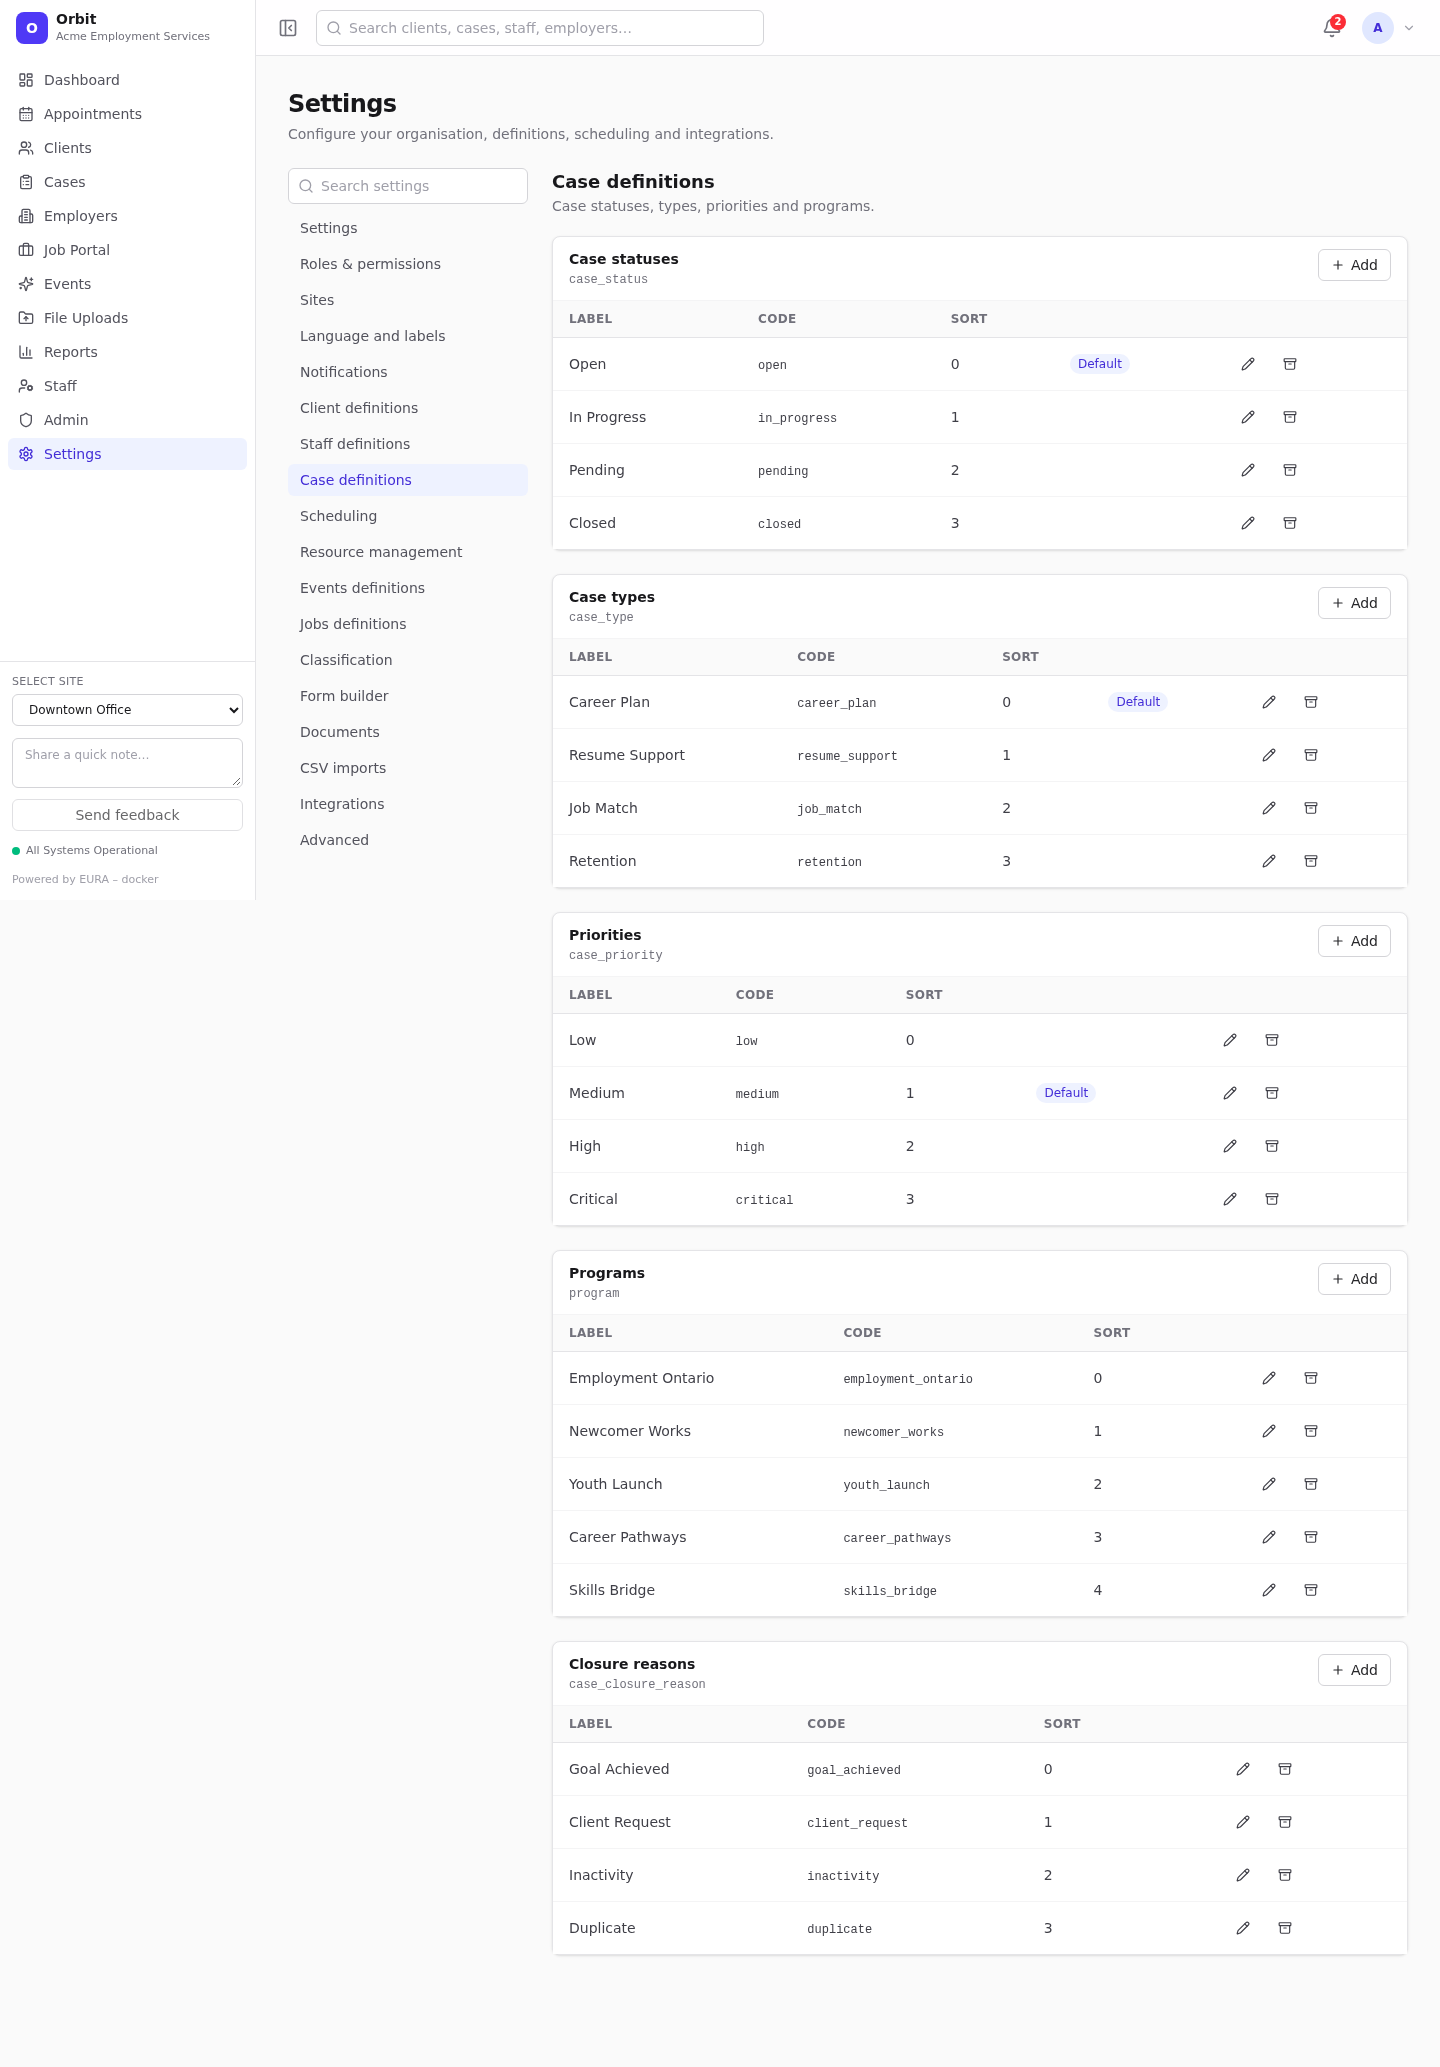
Task: Archive the Low priority
Action: [x=1272, y=1040]
